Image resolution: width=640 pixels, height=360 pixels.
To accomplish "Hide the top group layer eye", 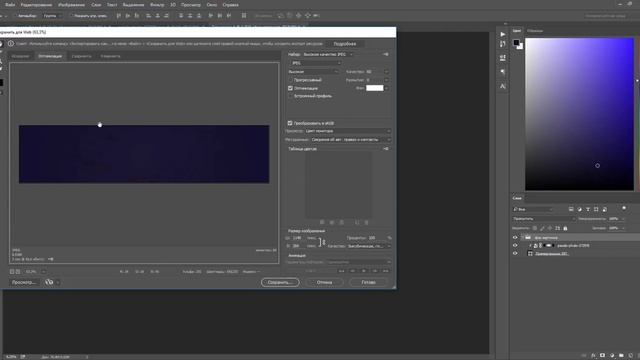I will 515,238.
